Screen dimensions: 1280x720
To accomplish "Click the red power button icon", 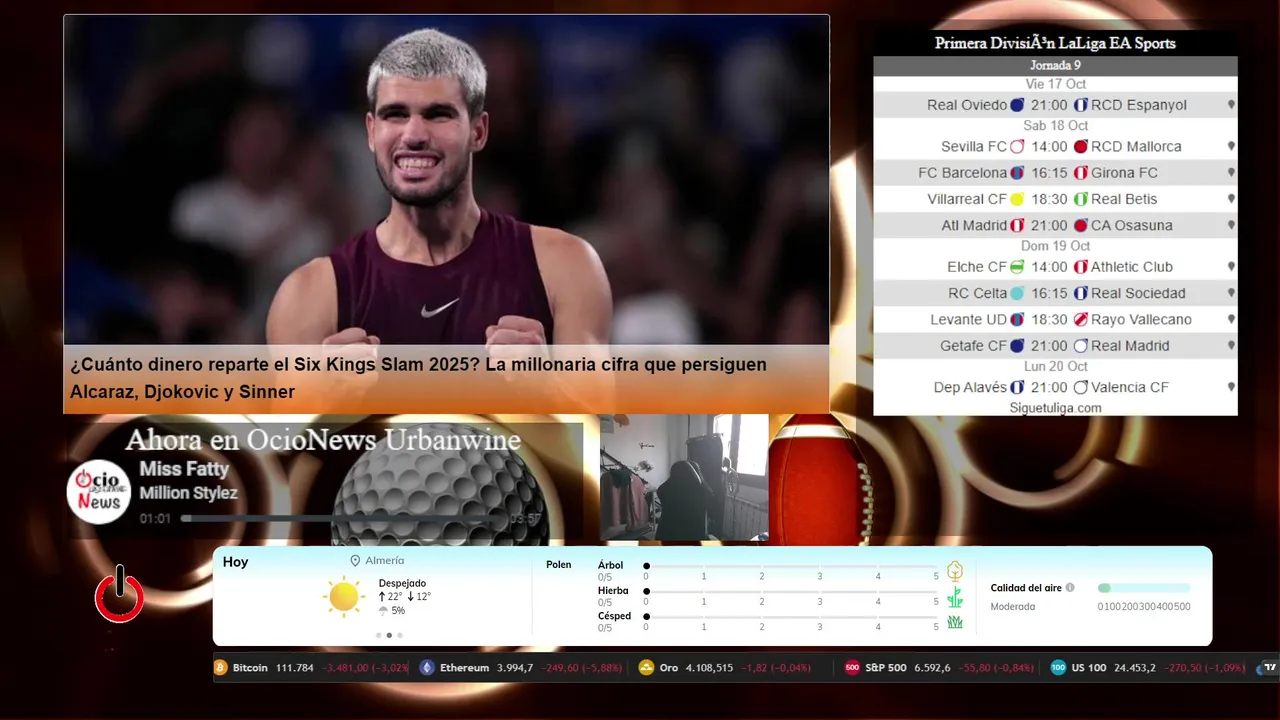I will [x=120, y=595].
